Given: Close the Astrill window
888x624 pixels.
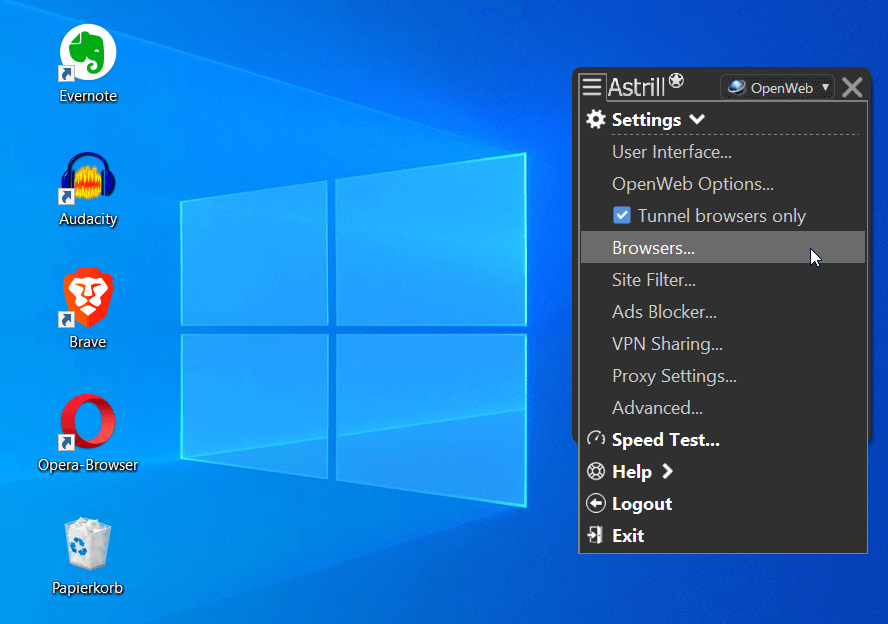Looking at the screenshot, I should pyautogui.click(x=852, y=88).
